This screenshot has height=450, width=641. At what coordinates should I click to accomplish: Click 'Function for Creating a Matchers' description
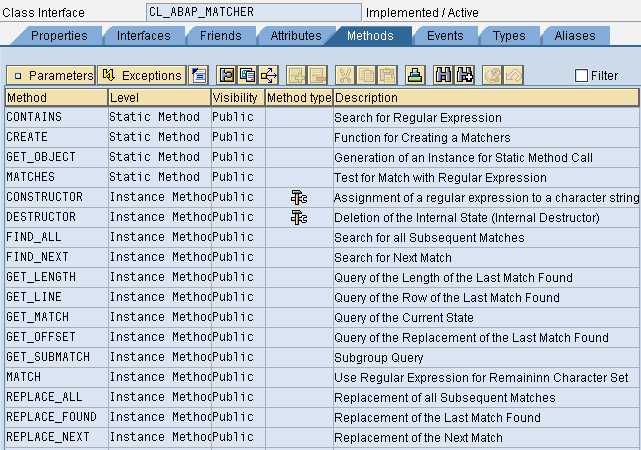422,138
